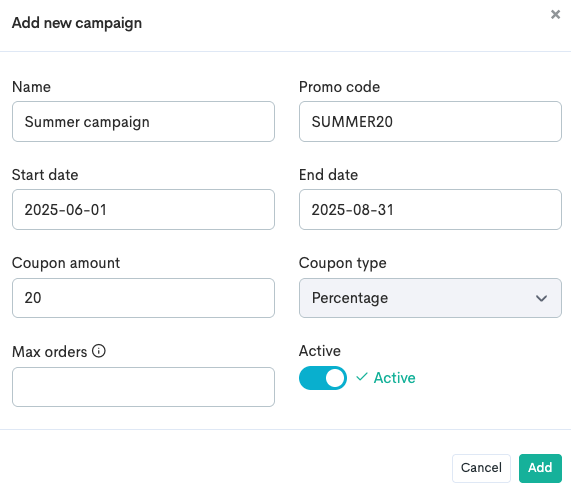Image resolution: width=571 pixels, height=491 pixels.
Task: Click the Coupon type label
Action: (342, 263)
